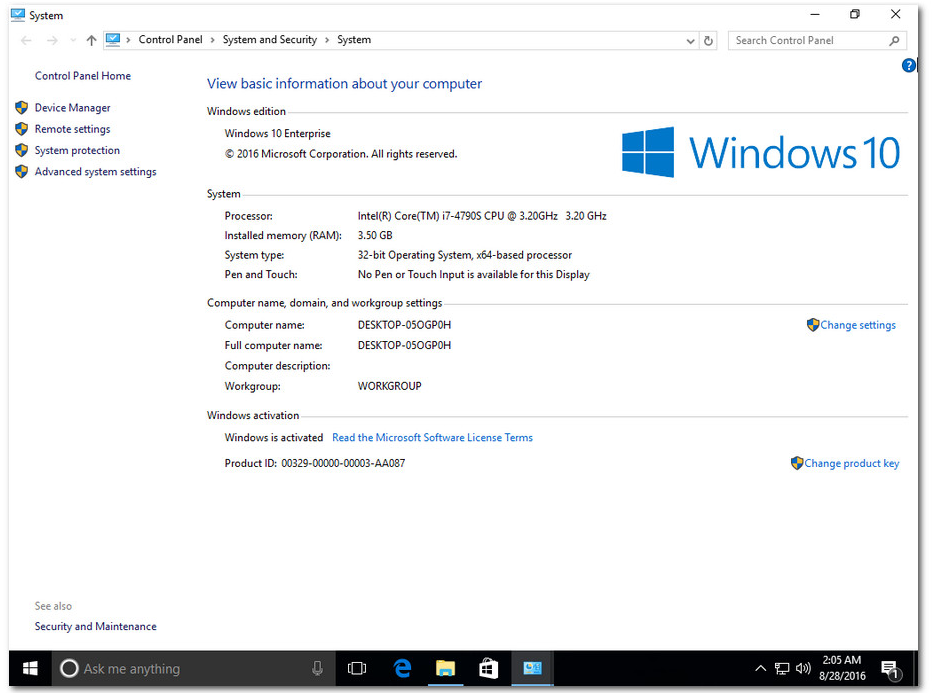Expand chevron before Control Panel breadcrumb
Image resolution: width=933 pixels, height=693 pixels.
pyautogui.click(x=129, y=40)
